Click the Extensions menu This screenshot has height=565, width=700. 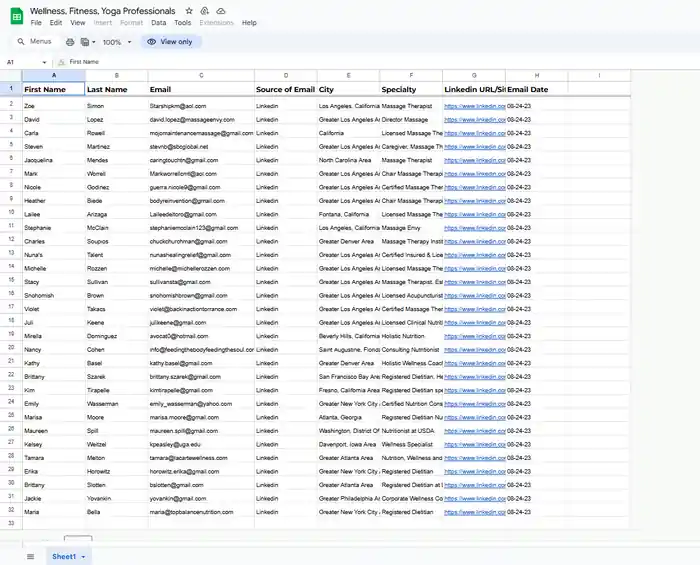[x=217, y=23]
